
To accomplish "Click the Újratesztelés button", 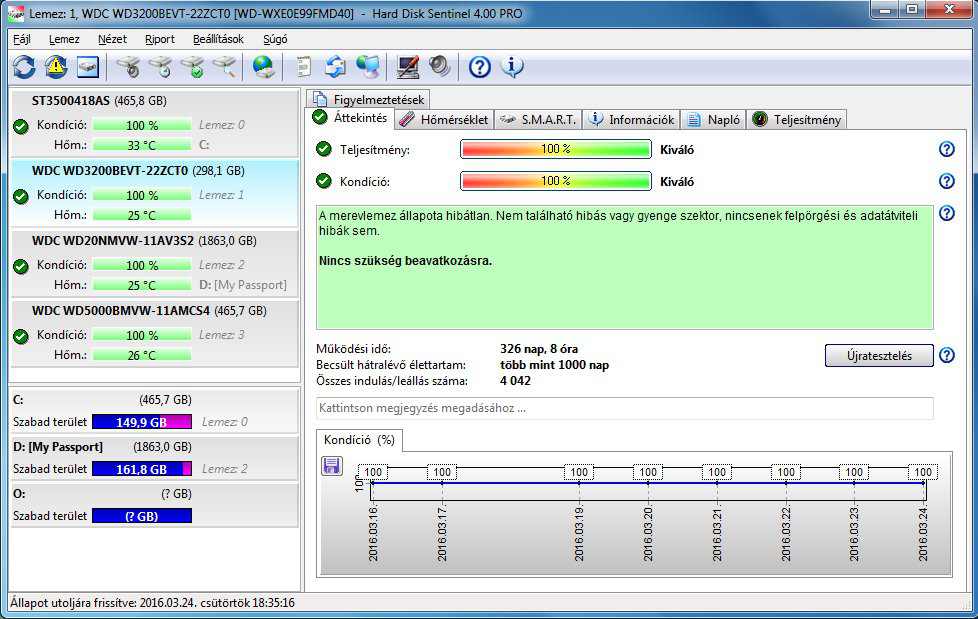I will [x=879, y=356].
